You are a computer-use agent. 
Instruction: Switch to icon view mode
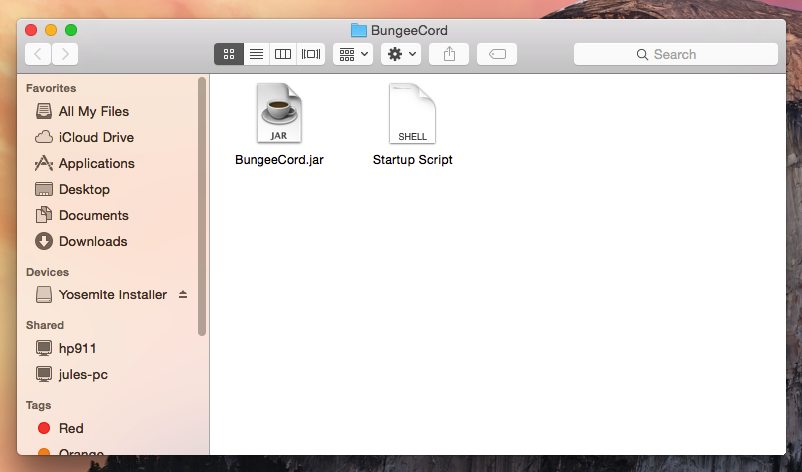coord(228,54)
